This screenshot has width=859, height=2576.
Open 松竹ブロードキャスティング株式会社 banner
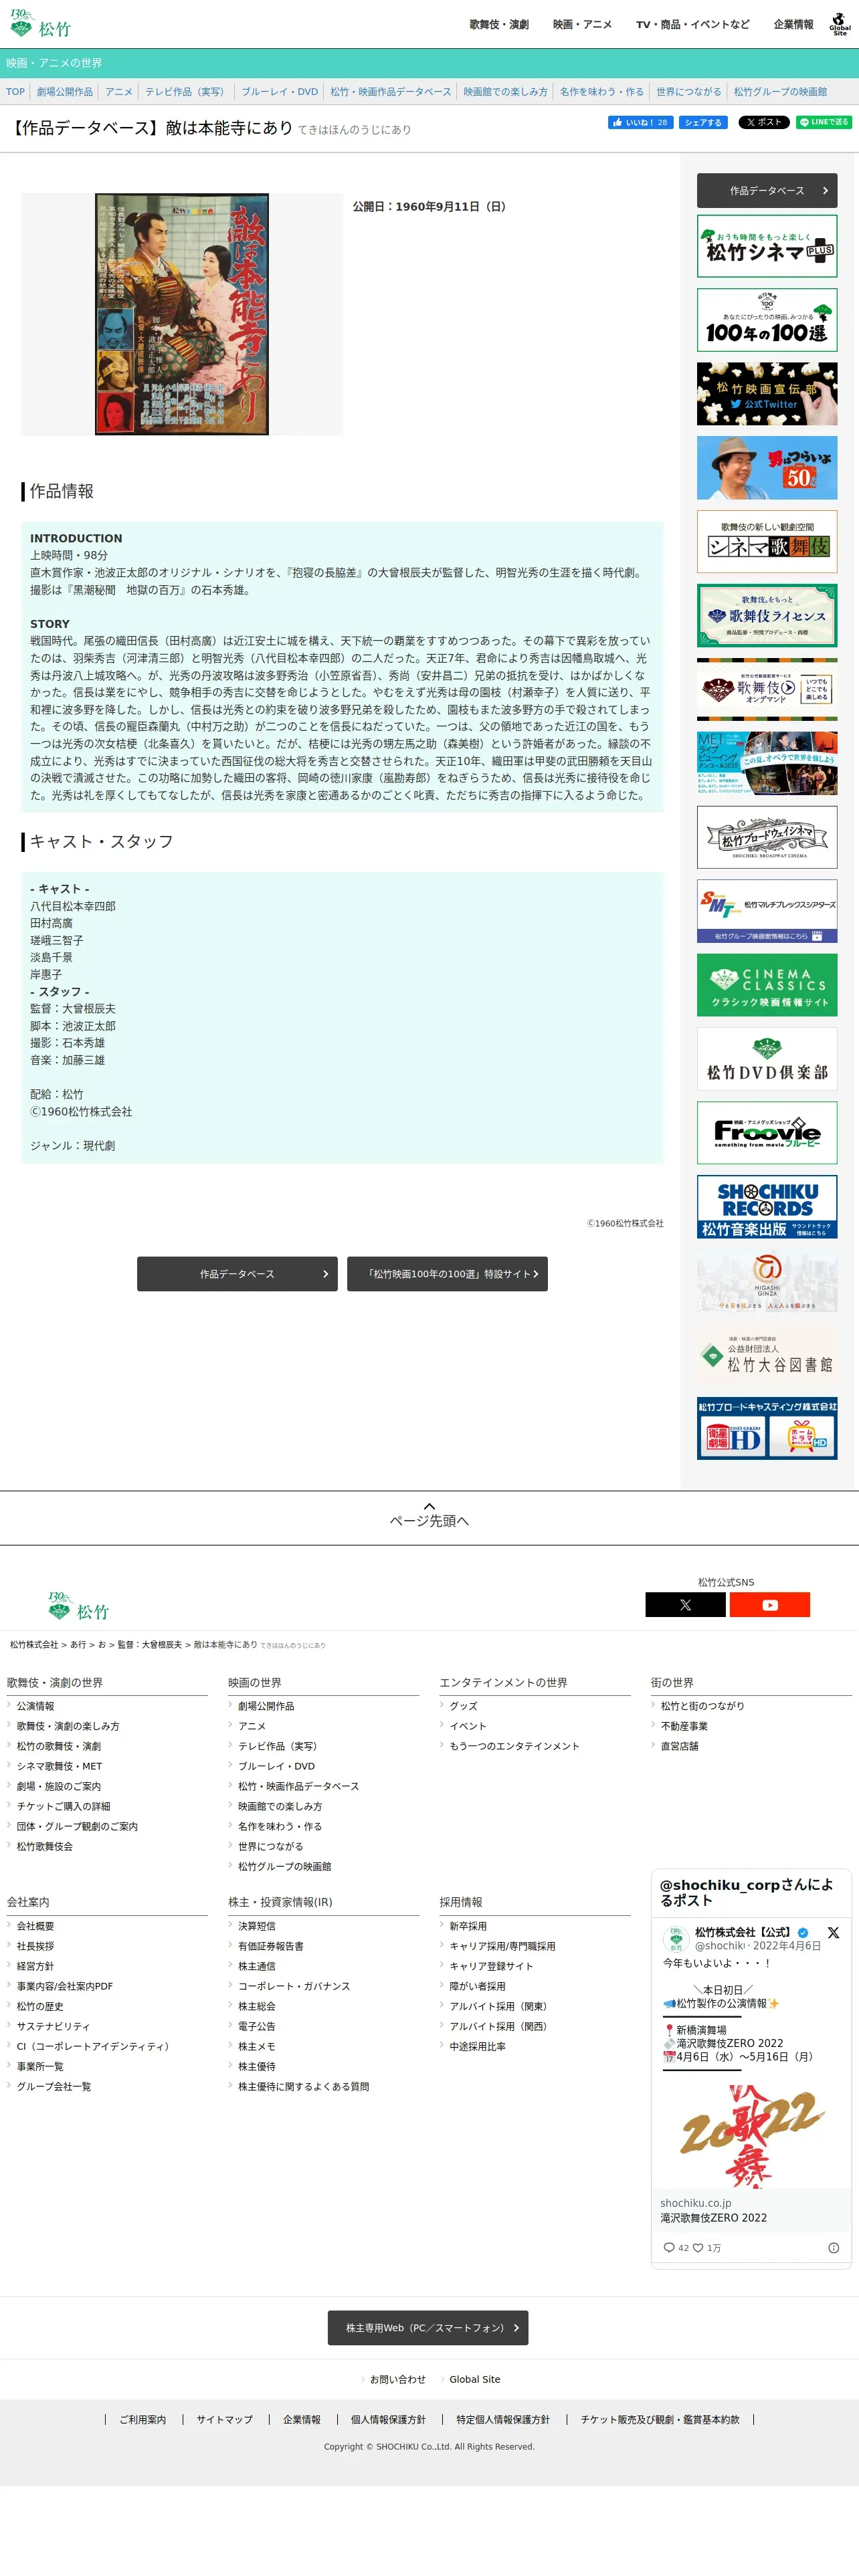[x=767, y=1428]
